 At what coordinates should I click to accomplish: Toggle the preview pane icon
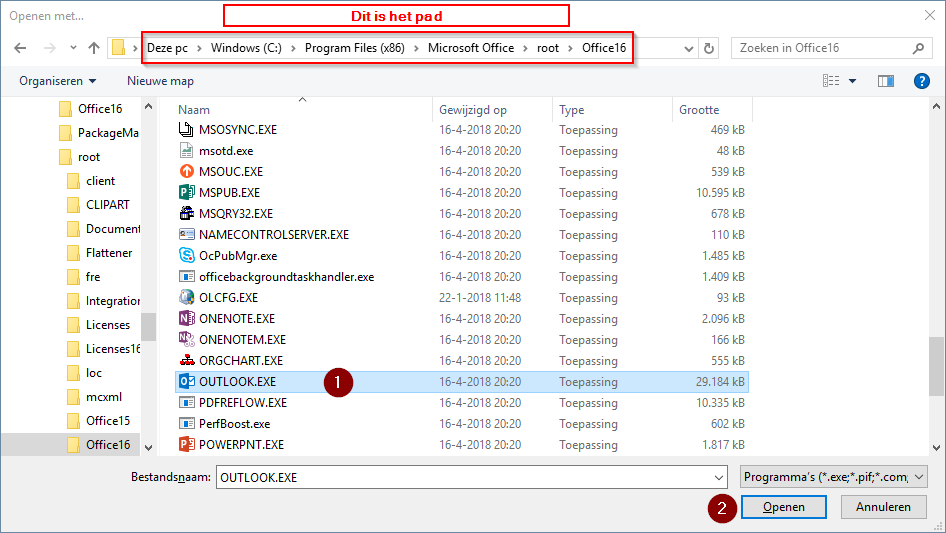(x=886, y=81)
